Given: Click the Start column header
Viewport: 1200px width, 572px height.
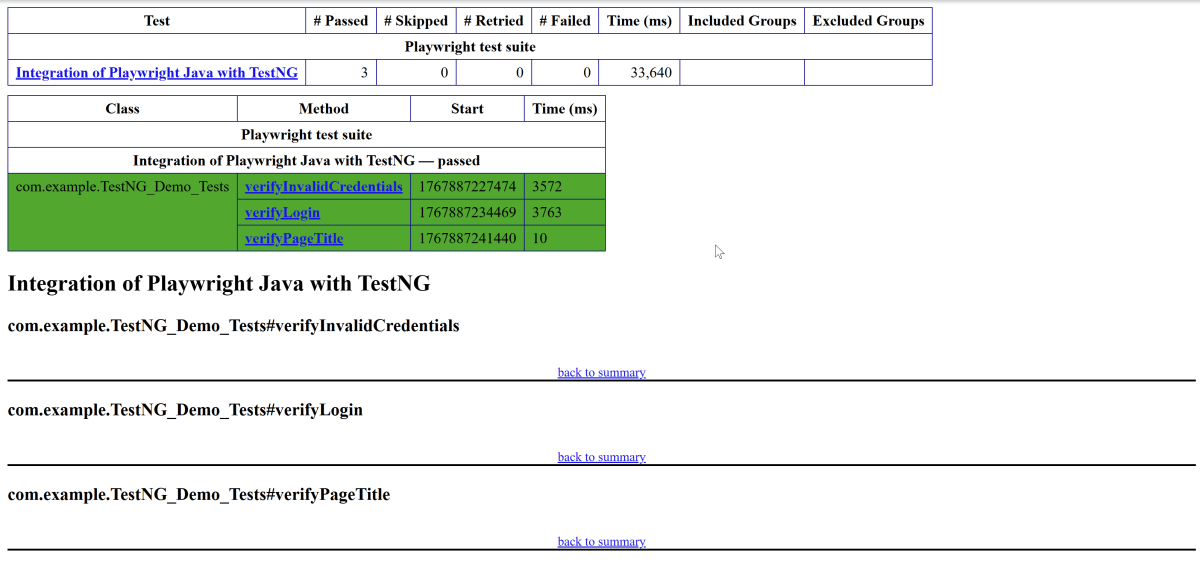Looking at the screenshot, I should (467, 109).
